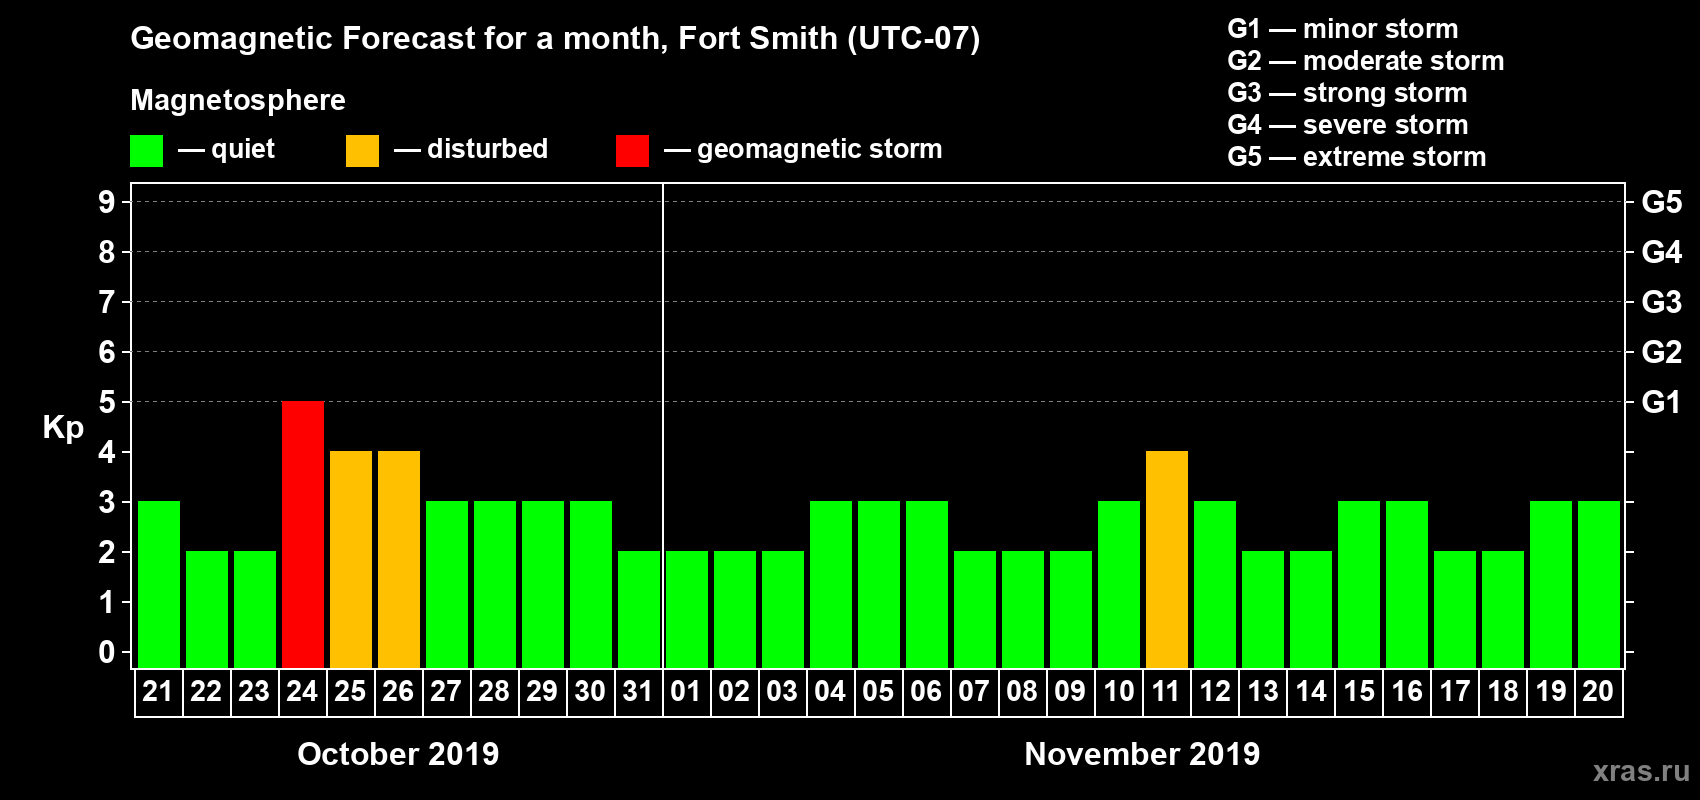
Task: Click the G5 right axis label
Action: pos(1661,202)
